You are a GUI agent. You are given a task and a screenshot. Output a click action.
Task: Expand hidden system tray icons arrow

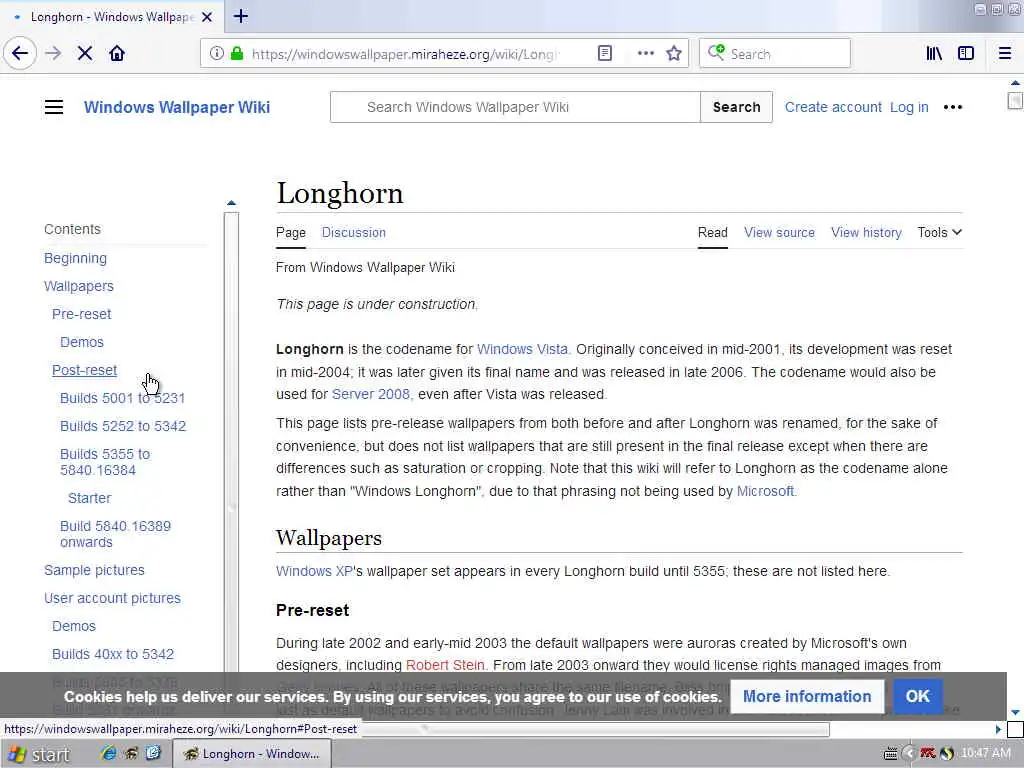[x=909, y=754]
